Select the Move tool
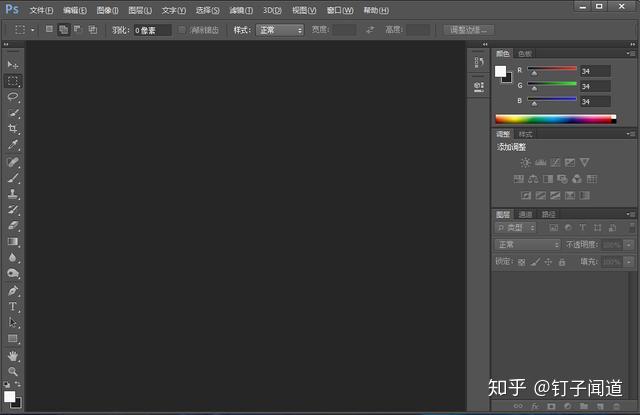Viewport: 640px width, 415px height. (13, 65)
